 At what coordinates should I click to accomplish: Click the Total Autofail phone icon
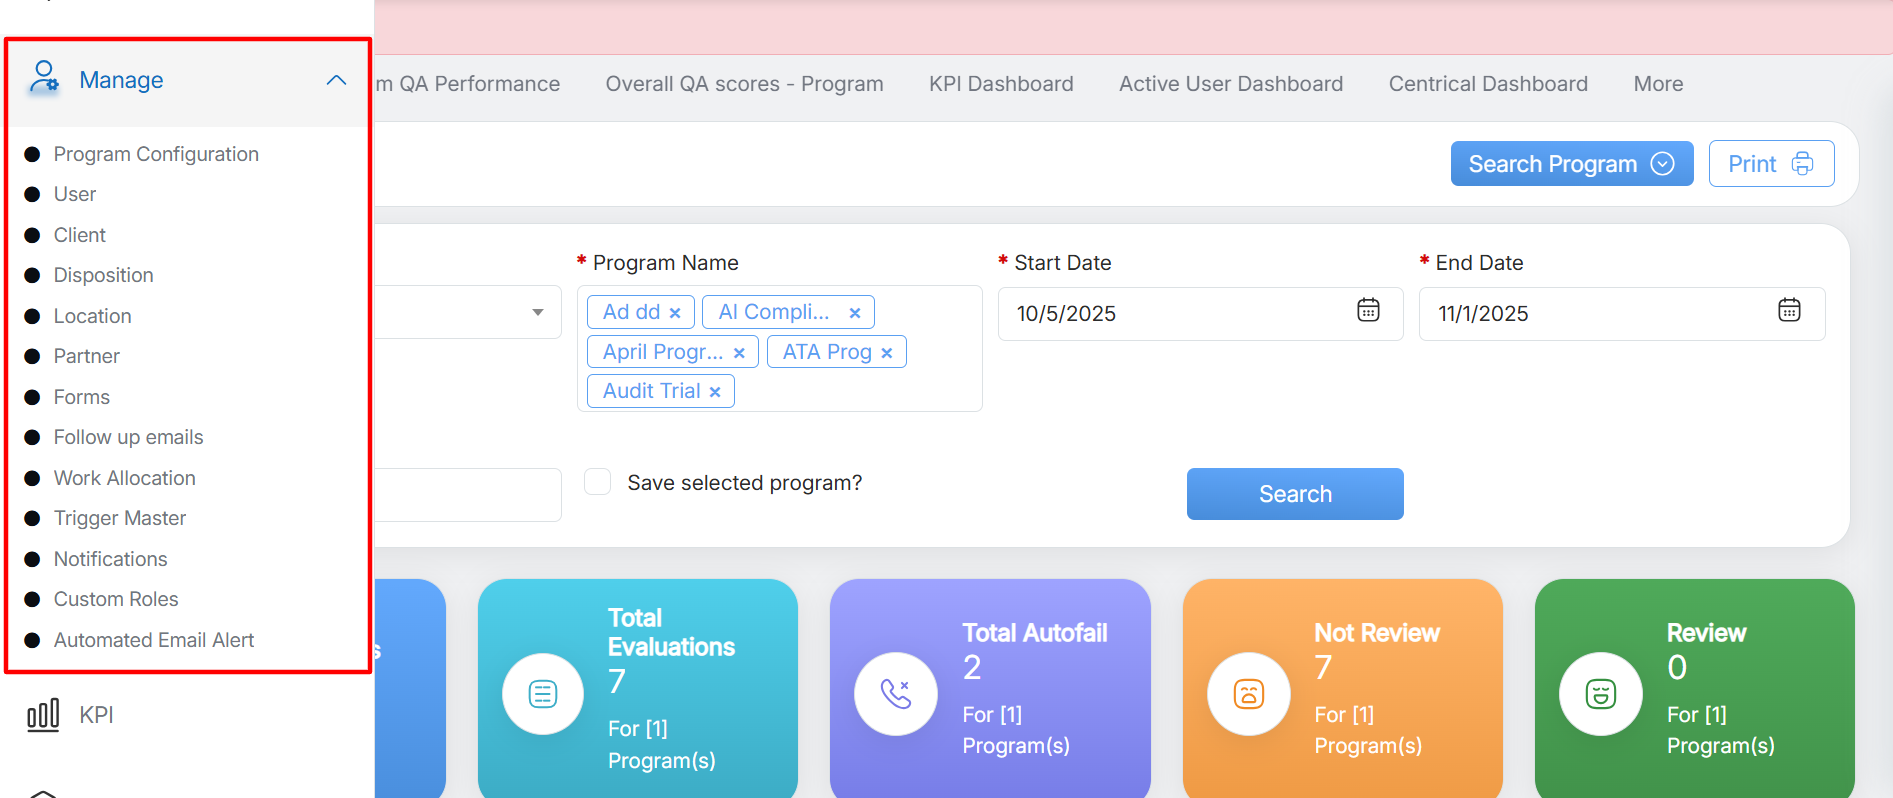(x=895, y=694)
